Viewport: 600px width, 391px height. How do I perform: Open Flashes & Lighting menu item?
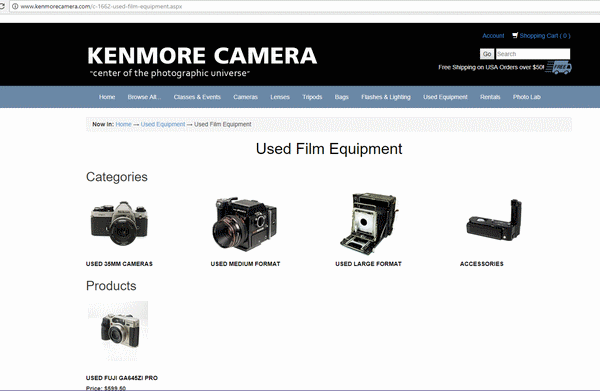click(x=386, y=97)
